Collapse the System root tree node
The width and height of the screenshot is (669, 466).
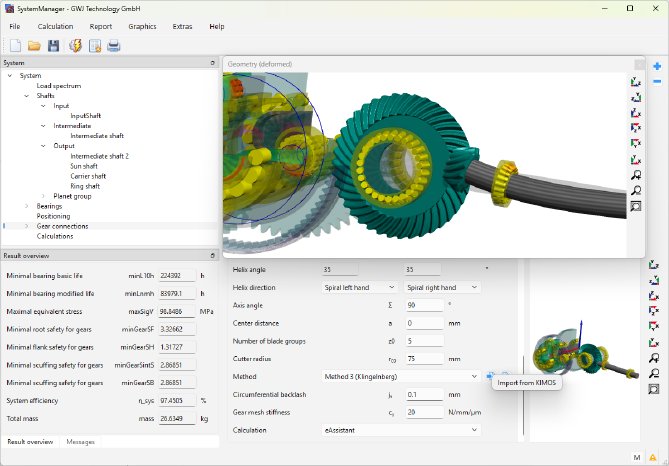click(x=10, y=76)
